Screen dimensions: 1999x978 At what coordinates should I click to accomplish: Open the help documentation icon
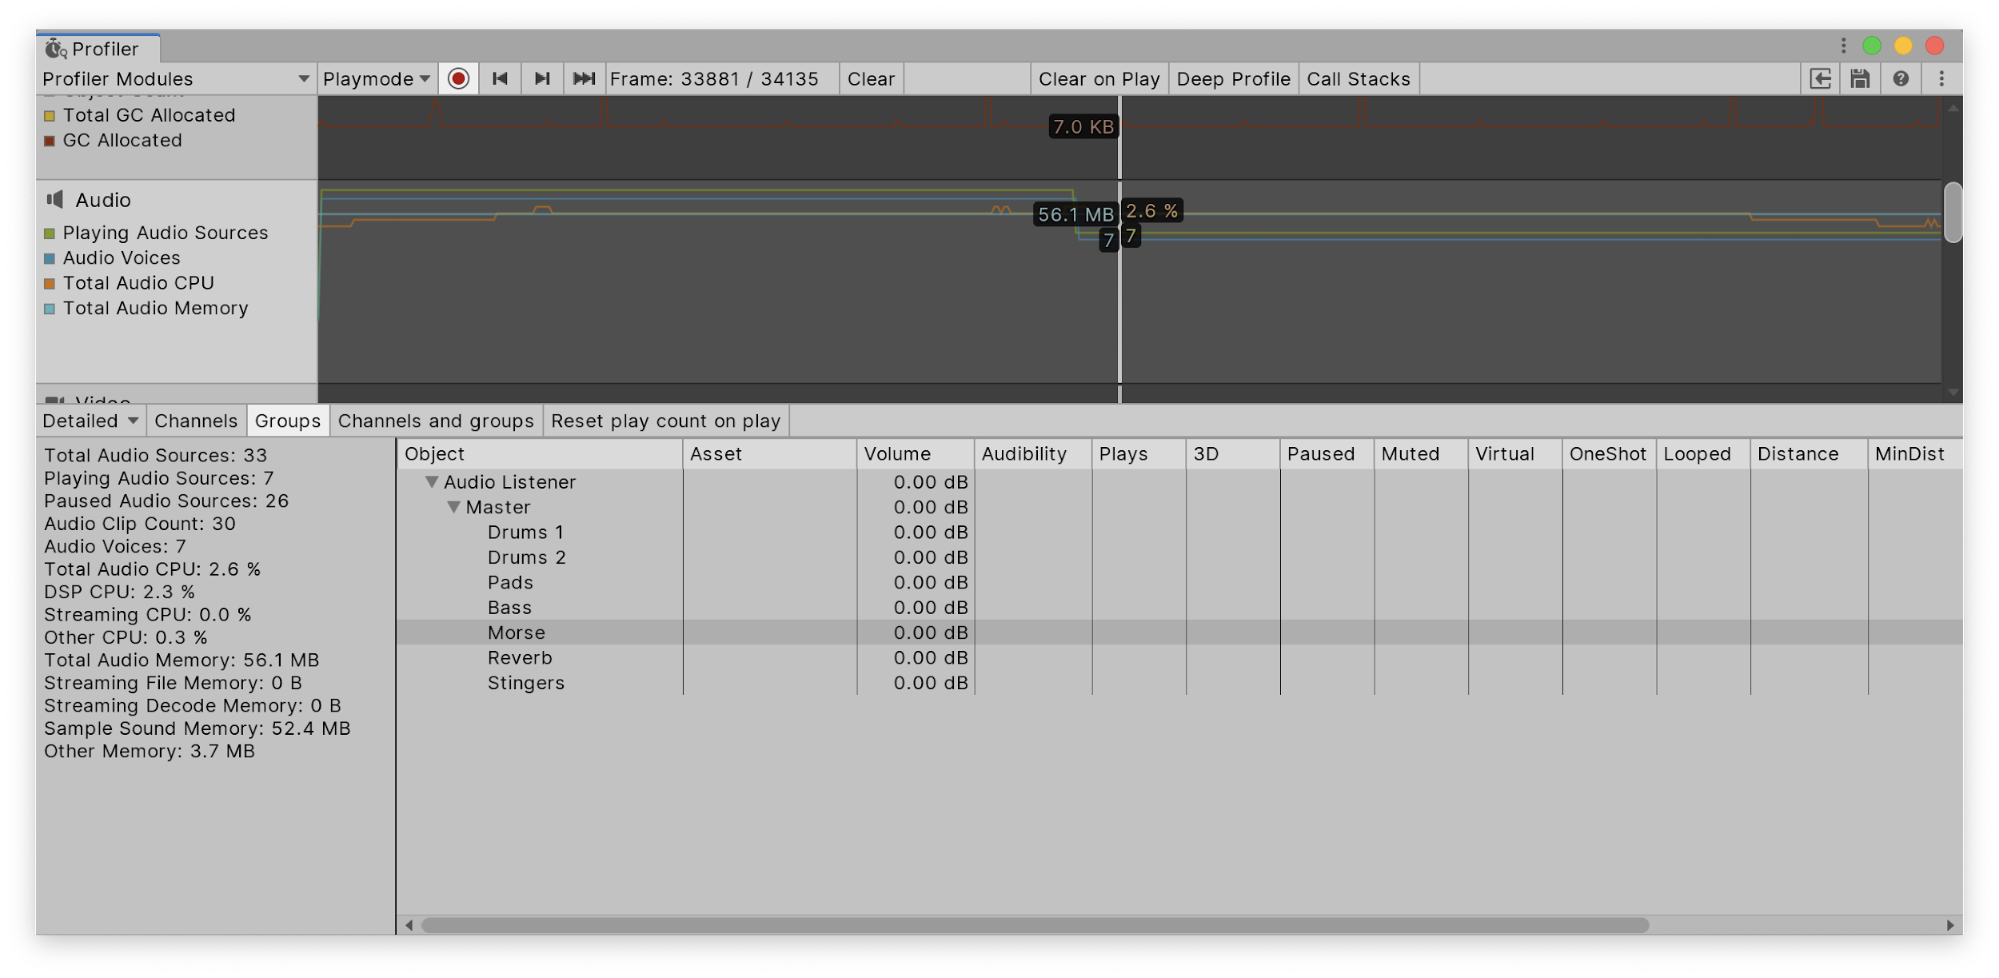[1900, 79]
